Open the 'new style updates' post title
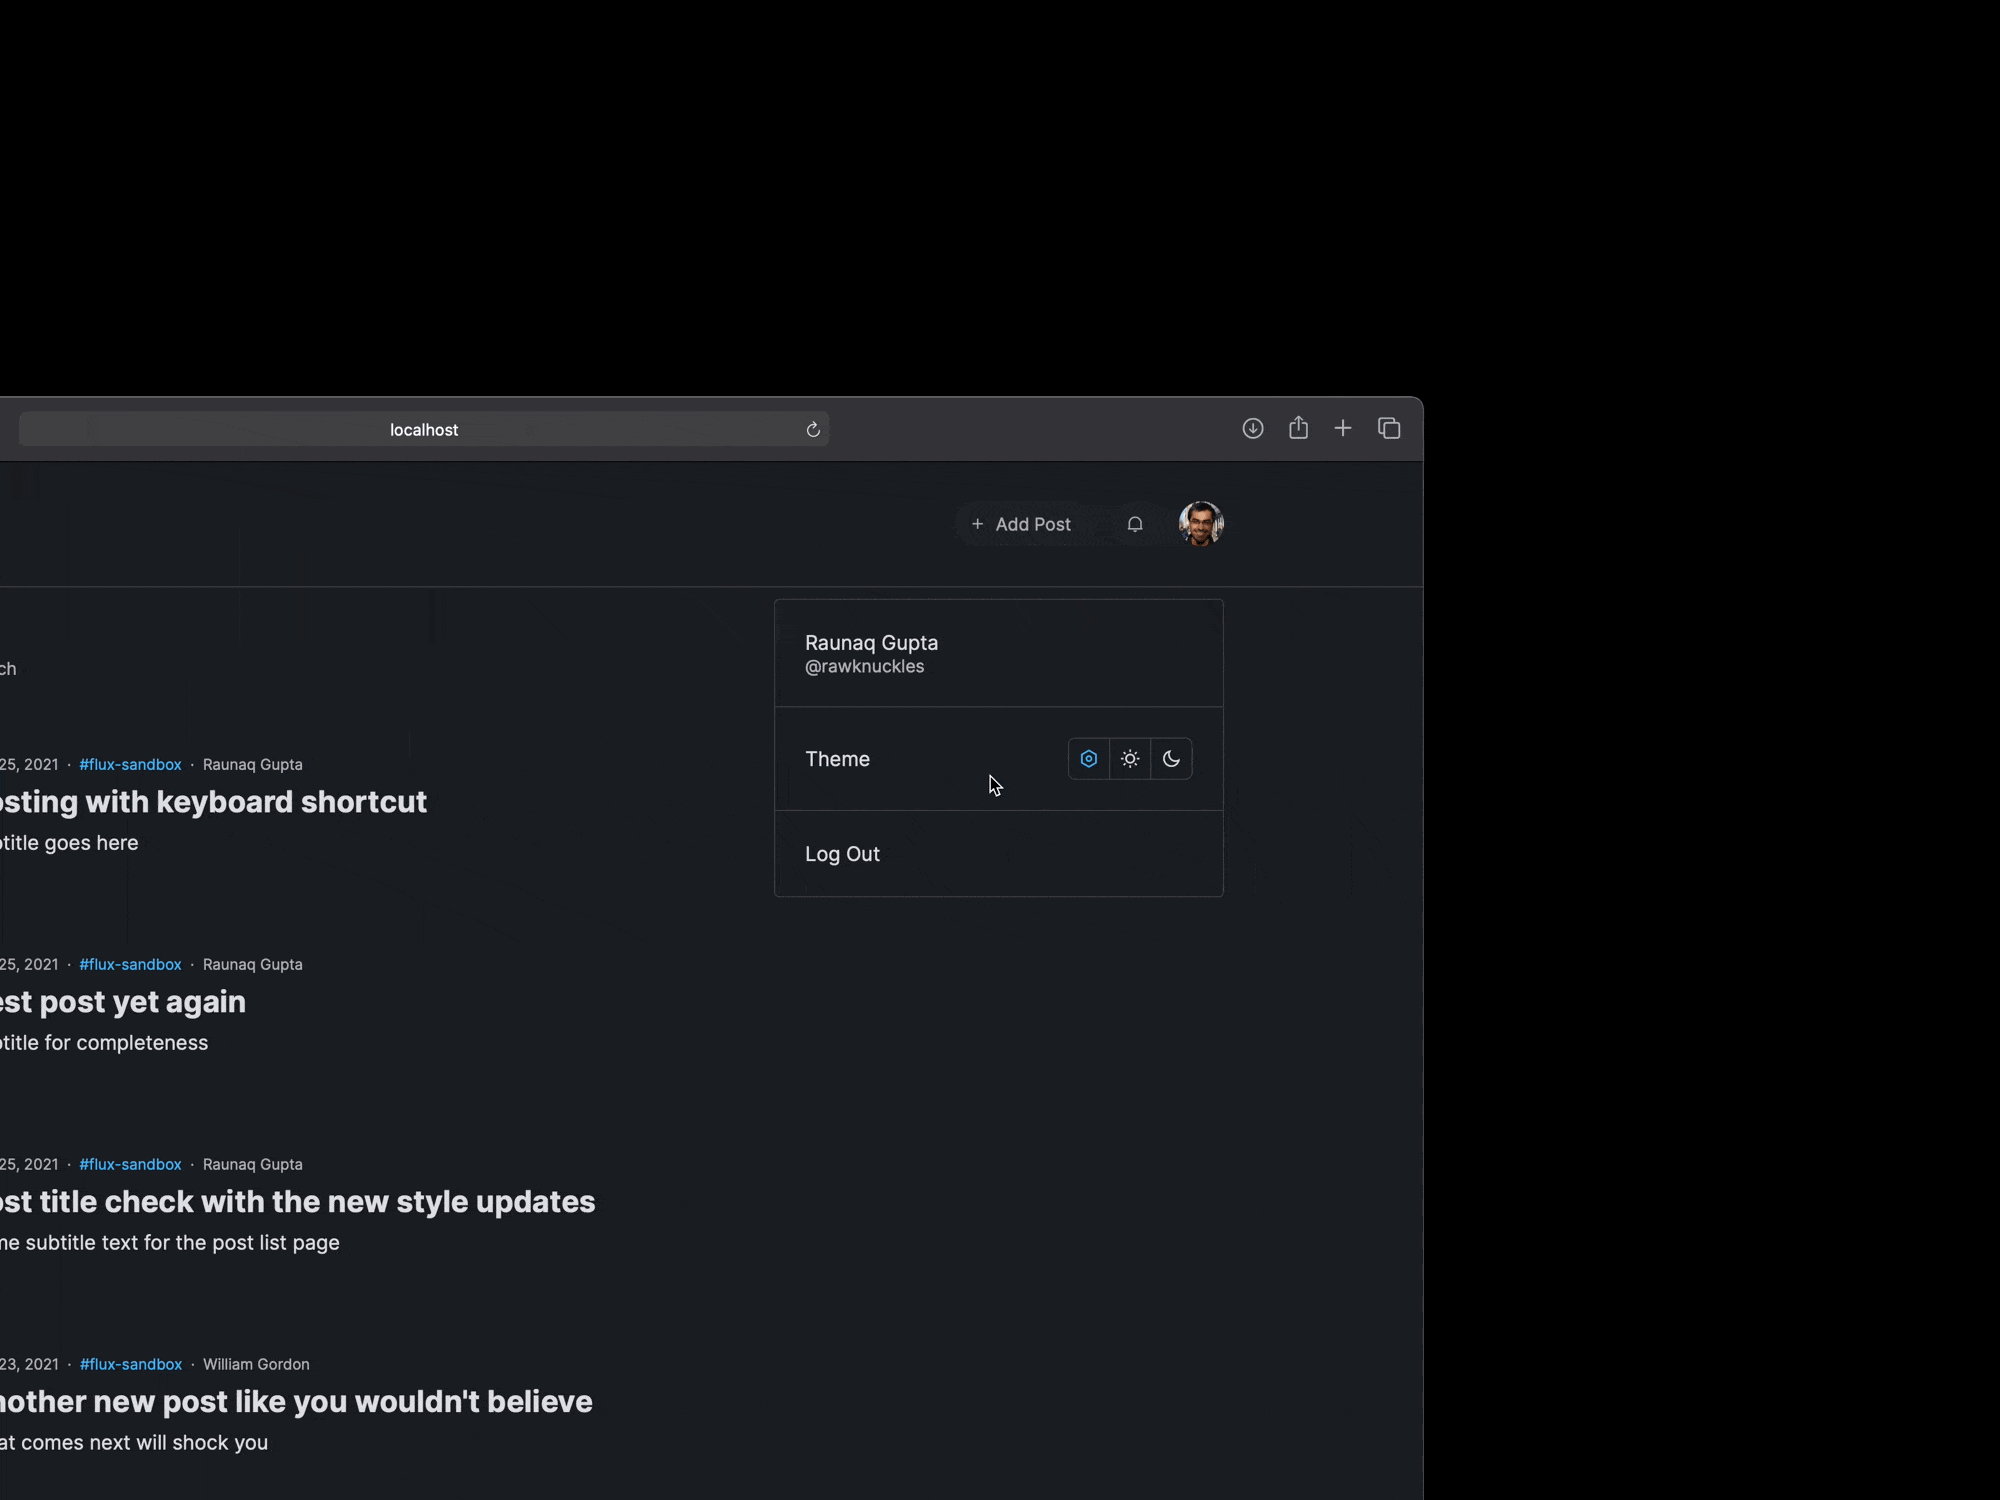The image size is (2000, 1500). [297, 1202]
